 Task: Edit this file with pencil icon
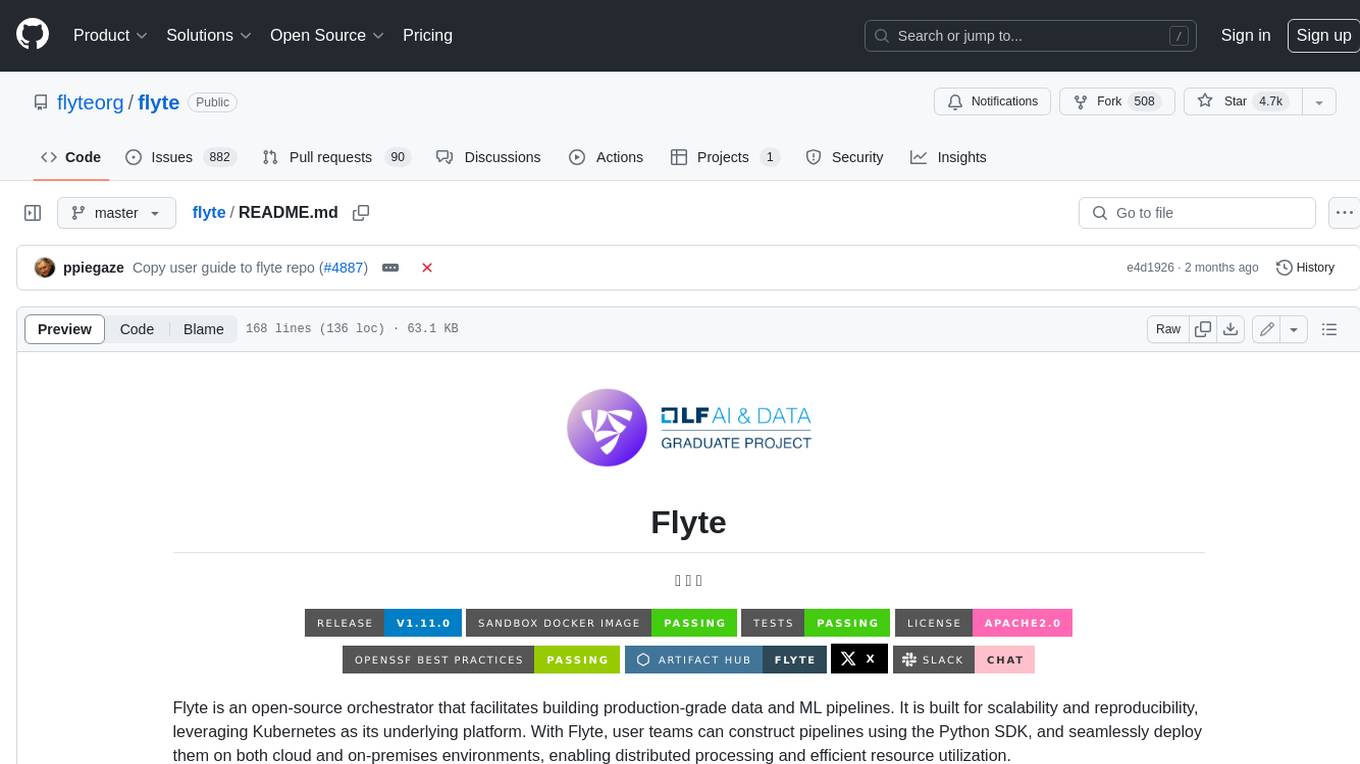click(x=1266, y=329)
